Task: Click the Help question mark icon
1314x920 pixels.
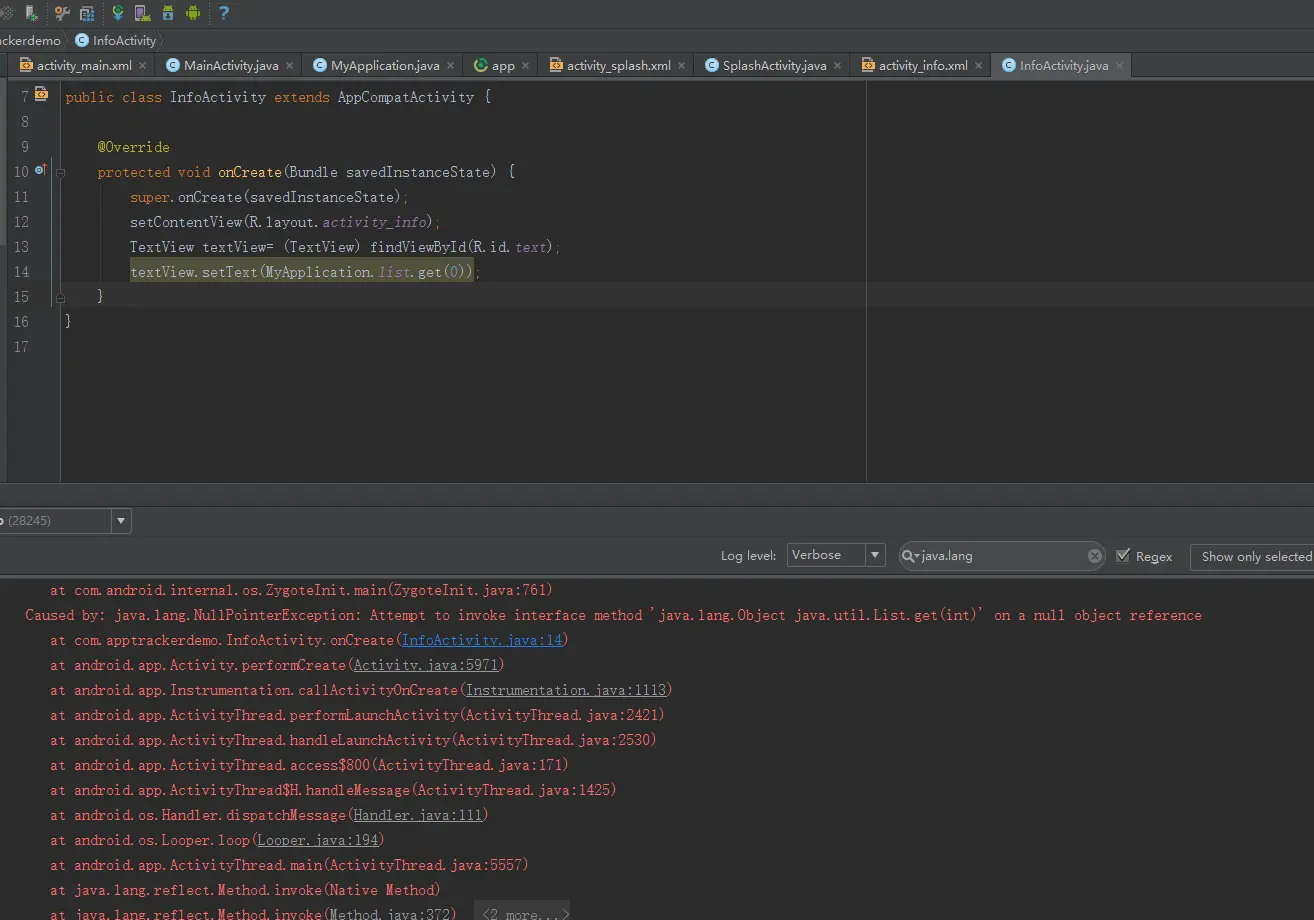Action: (x=223, y=13)
